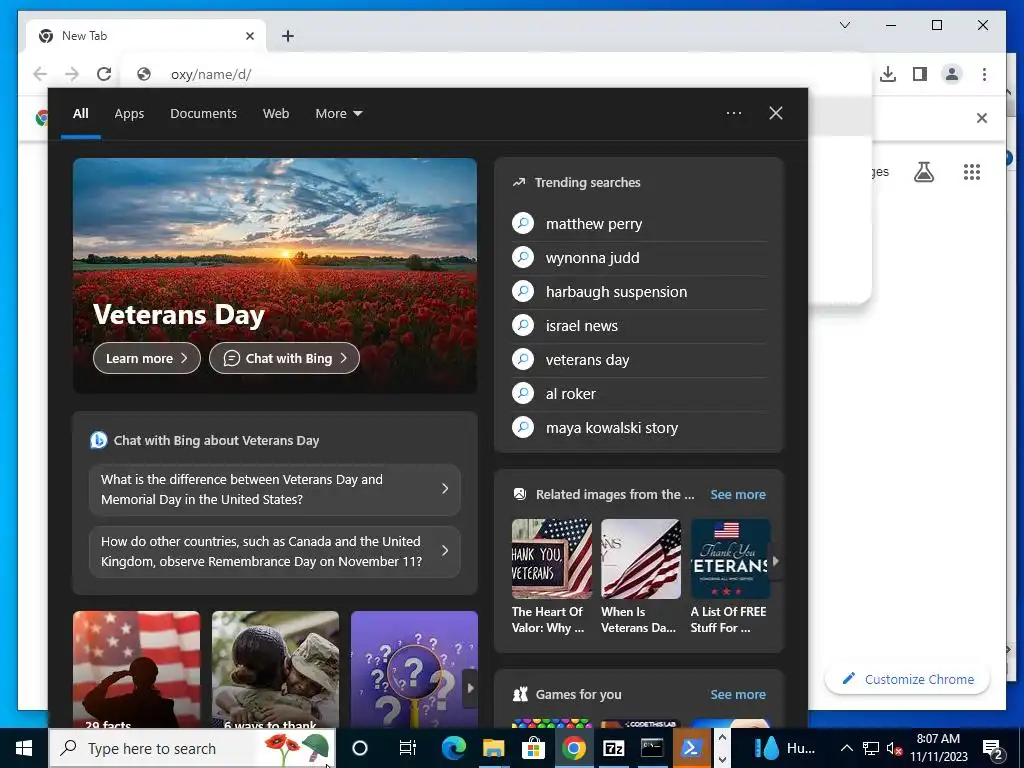Open the tab search chevron in Chrome

844,25
